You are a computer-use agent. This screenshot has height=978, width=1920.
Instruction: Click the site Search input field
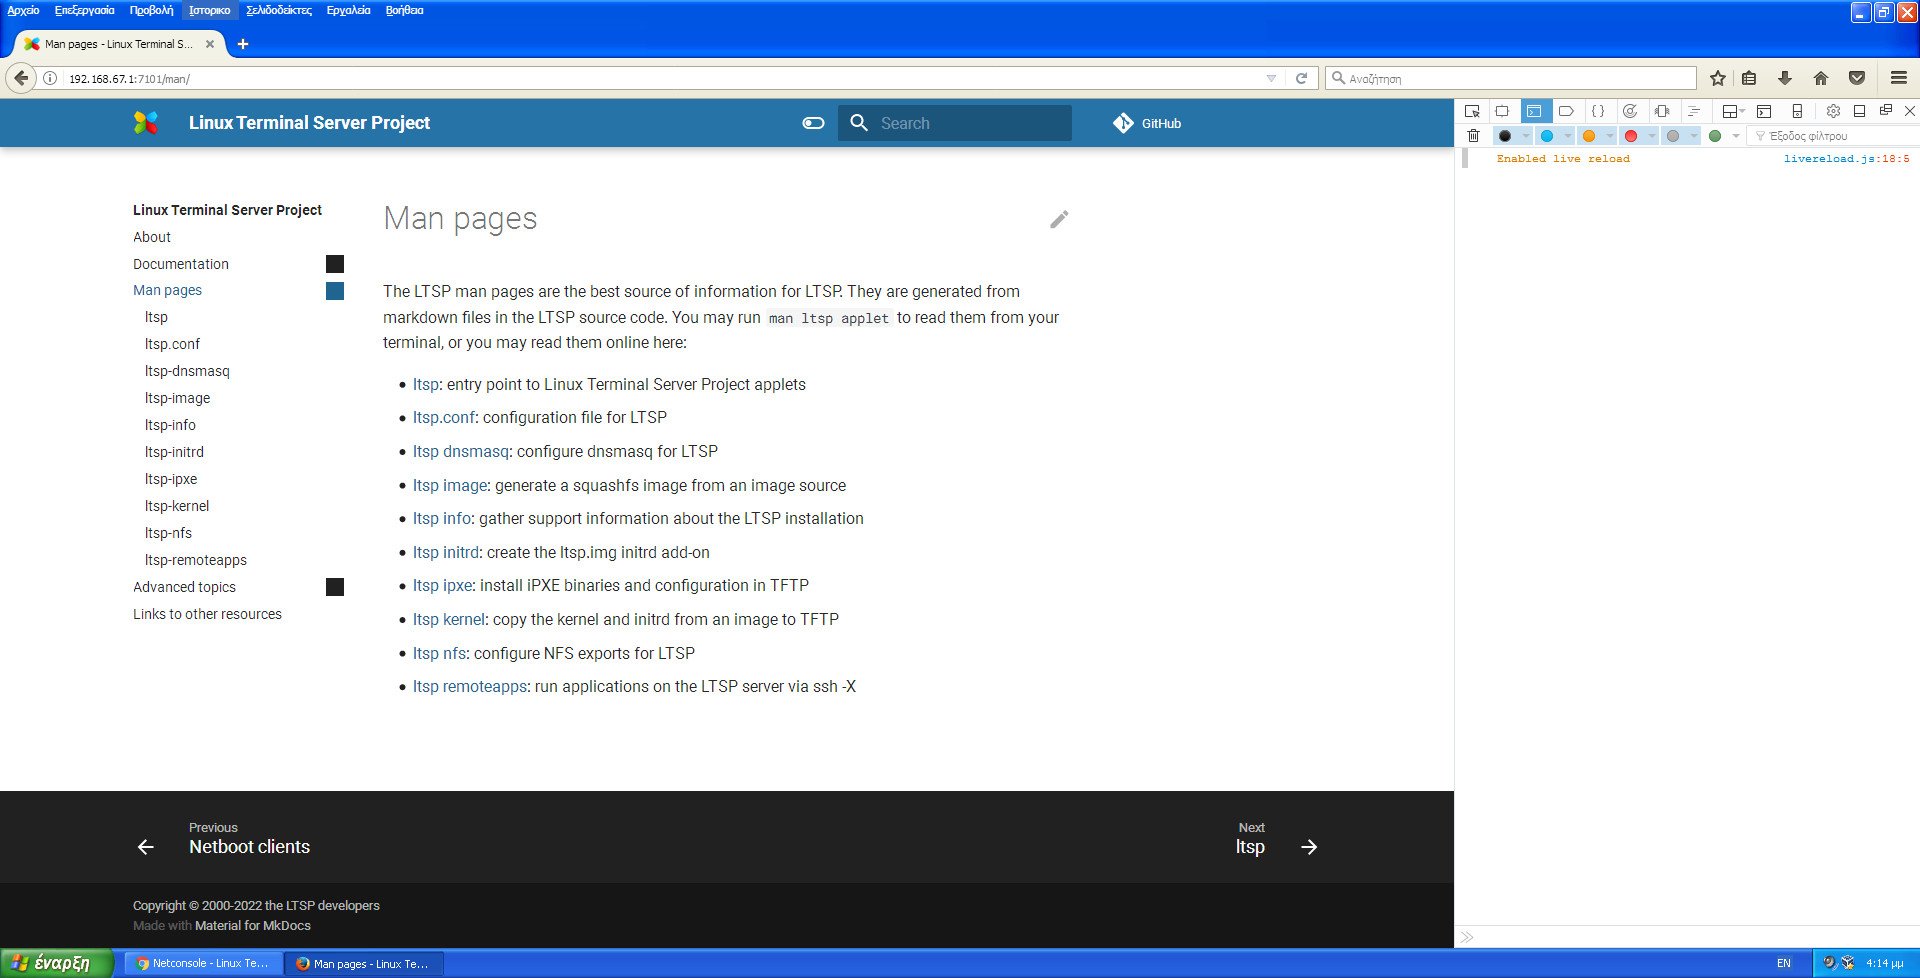(955, 123)
